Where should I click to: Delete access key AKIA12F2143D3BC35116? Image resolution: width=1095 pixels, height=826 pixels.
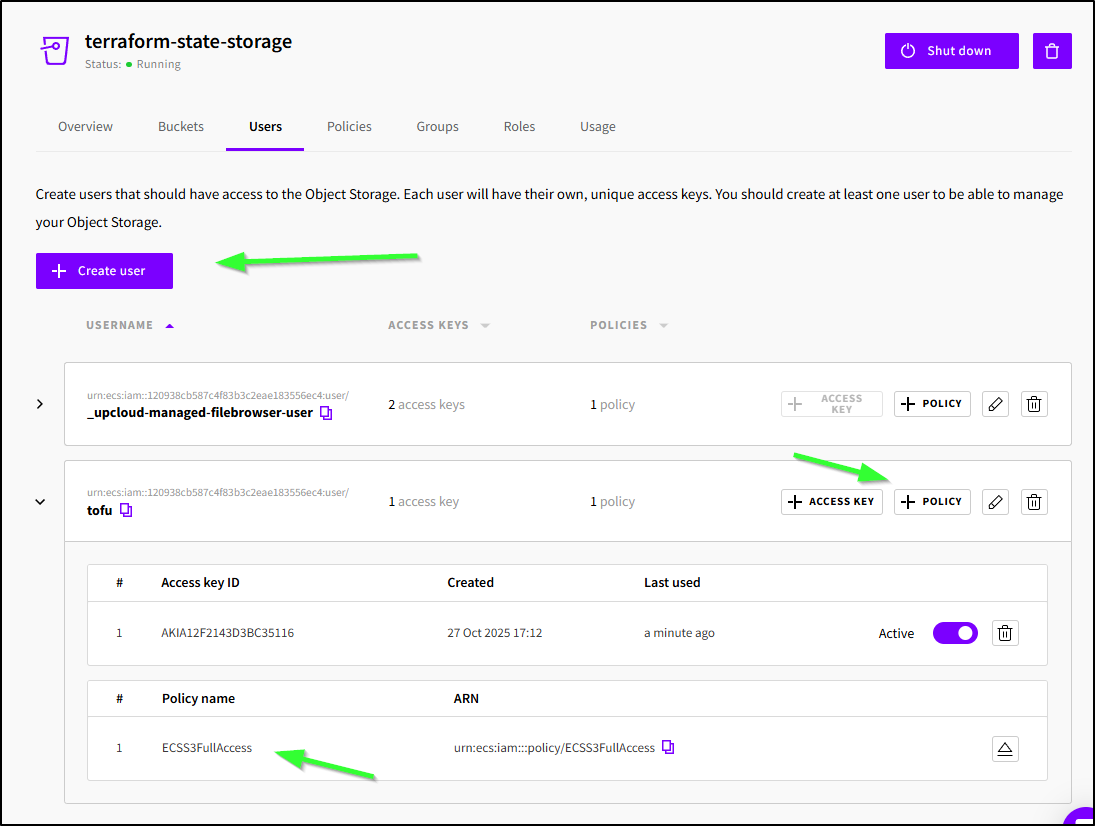[x=1005, y=633]
